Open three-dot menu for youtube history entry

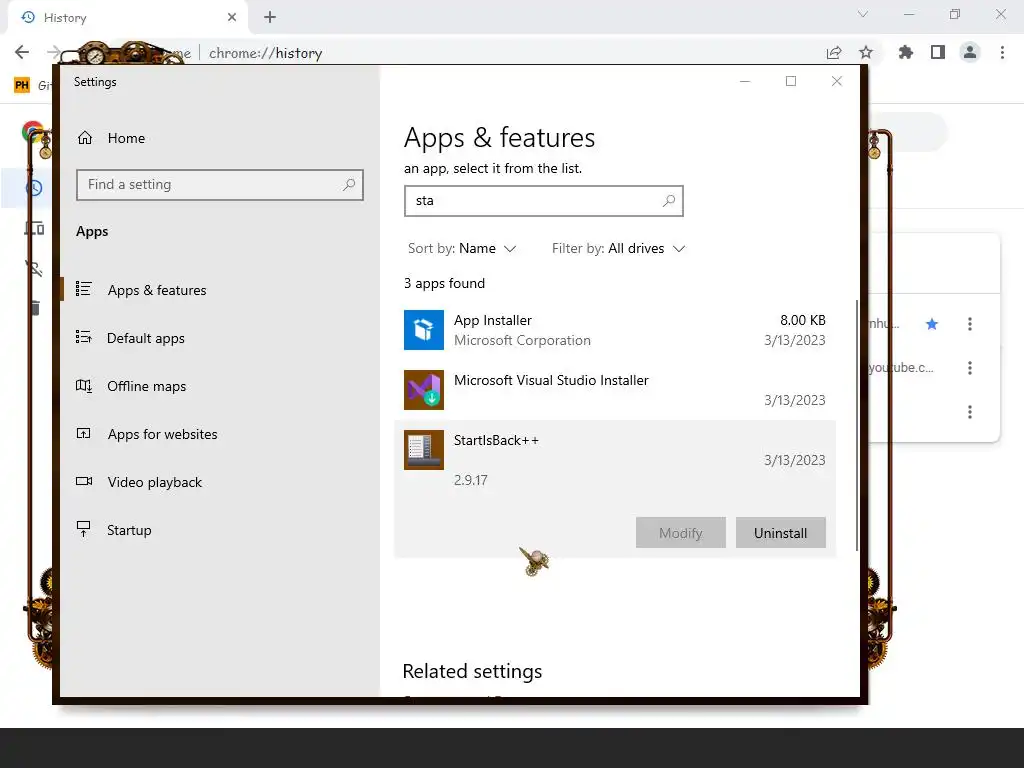click(970, 368)
